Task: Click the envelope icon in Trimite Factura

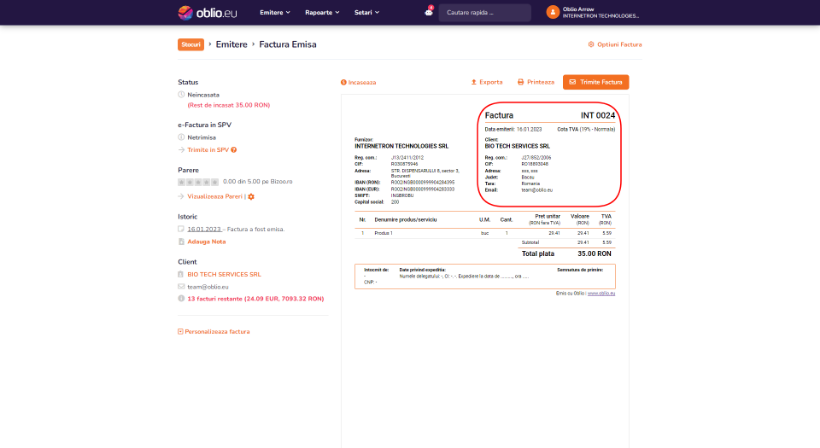Action: (573, 82)
